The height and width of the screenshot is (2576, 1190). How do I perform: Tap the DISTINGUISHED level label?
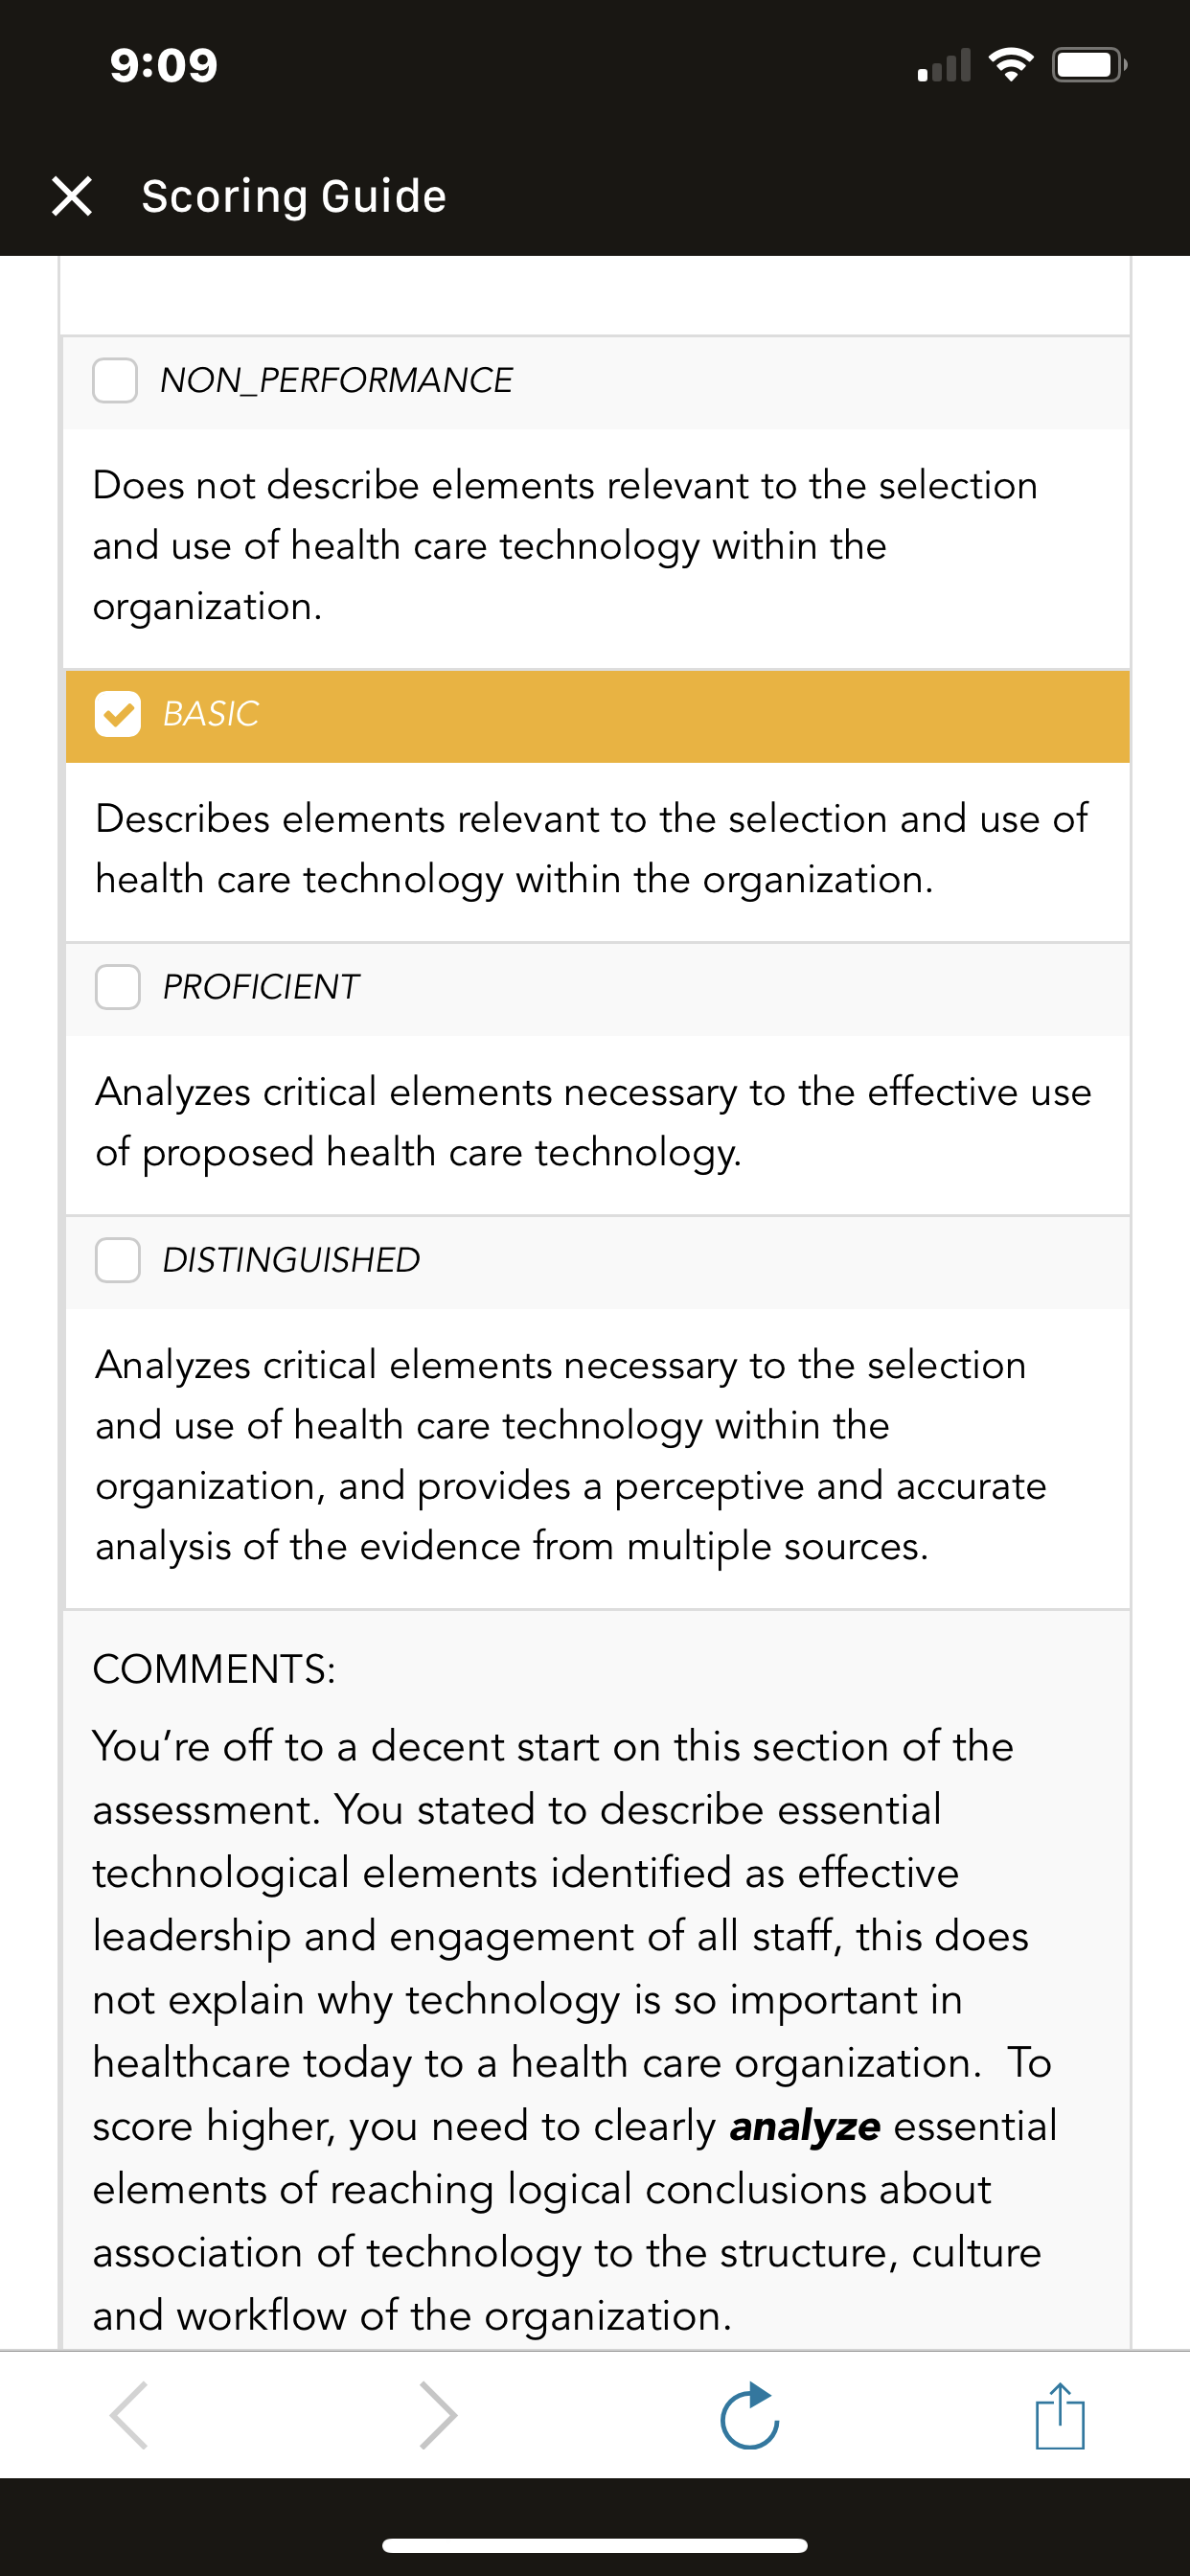[291, 1260]
